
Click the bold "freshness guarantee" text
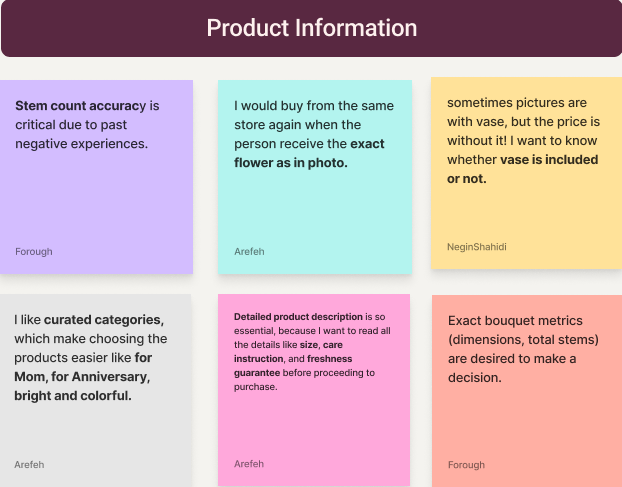point(330,359)
